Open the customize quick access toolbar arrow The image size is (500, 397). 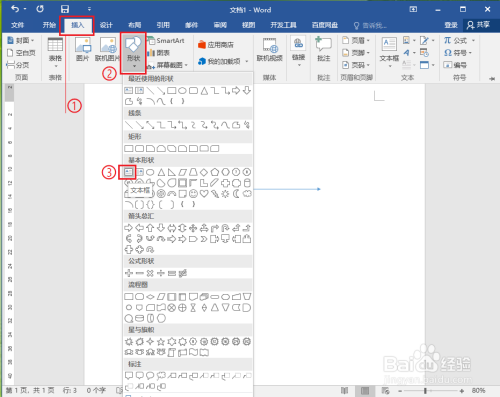[89, 9]
